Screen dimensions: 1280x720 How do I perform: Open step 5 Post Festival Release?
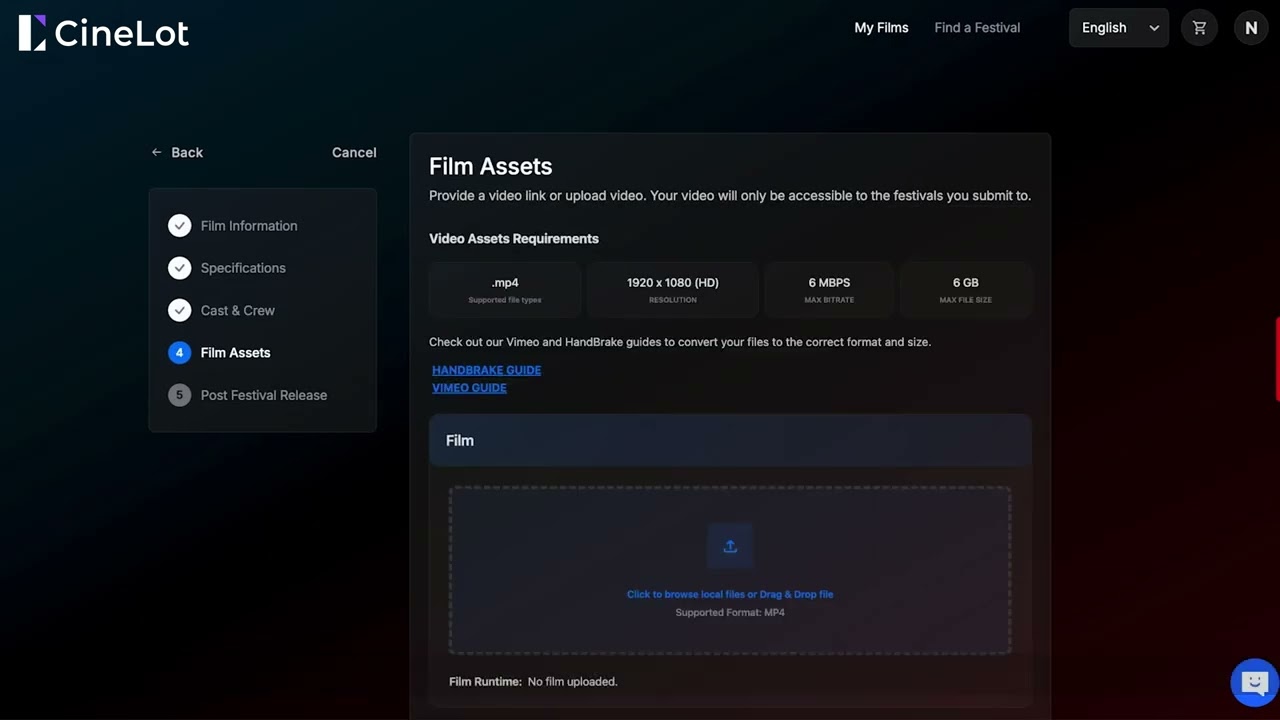click(x=248, y=395)
